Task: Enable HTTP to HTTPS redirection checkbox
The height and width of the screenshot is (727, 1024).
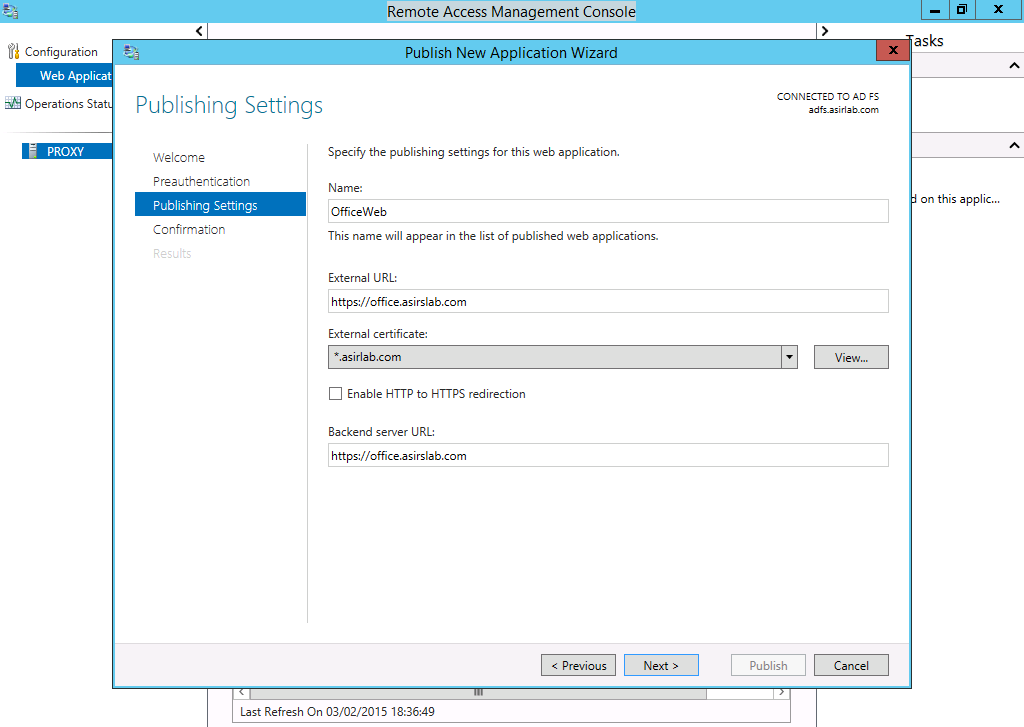Action: point(335,393)
